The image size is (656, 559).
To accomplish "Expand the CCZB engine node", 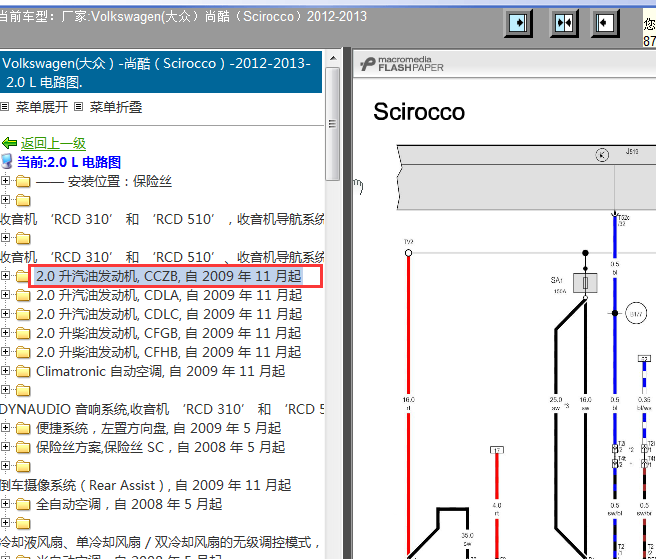I will (5, 276).
